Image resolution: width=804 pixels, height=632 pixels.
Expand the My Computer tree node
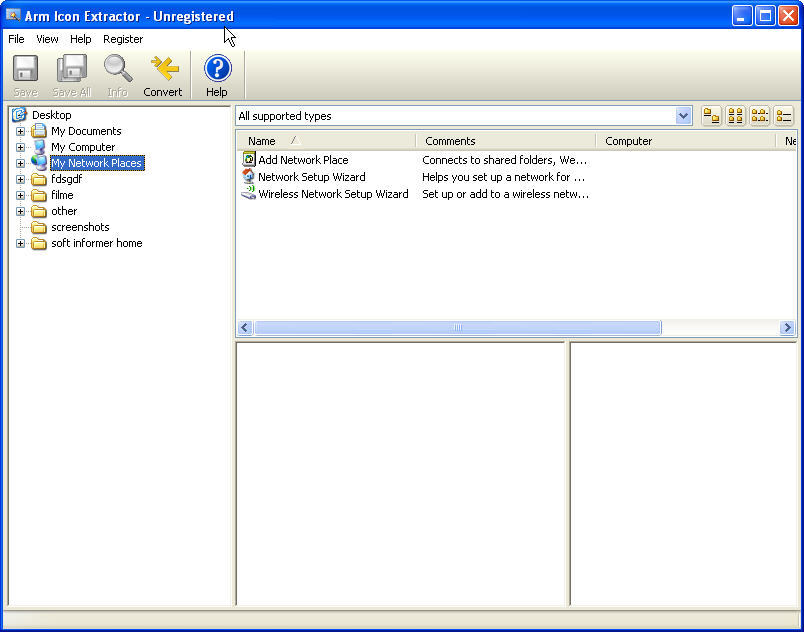click(21, 147)
